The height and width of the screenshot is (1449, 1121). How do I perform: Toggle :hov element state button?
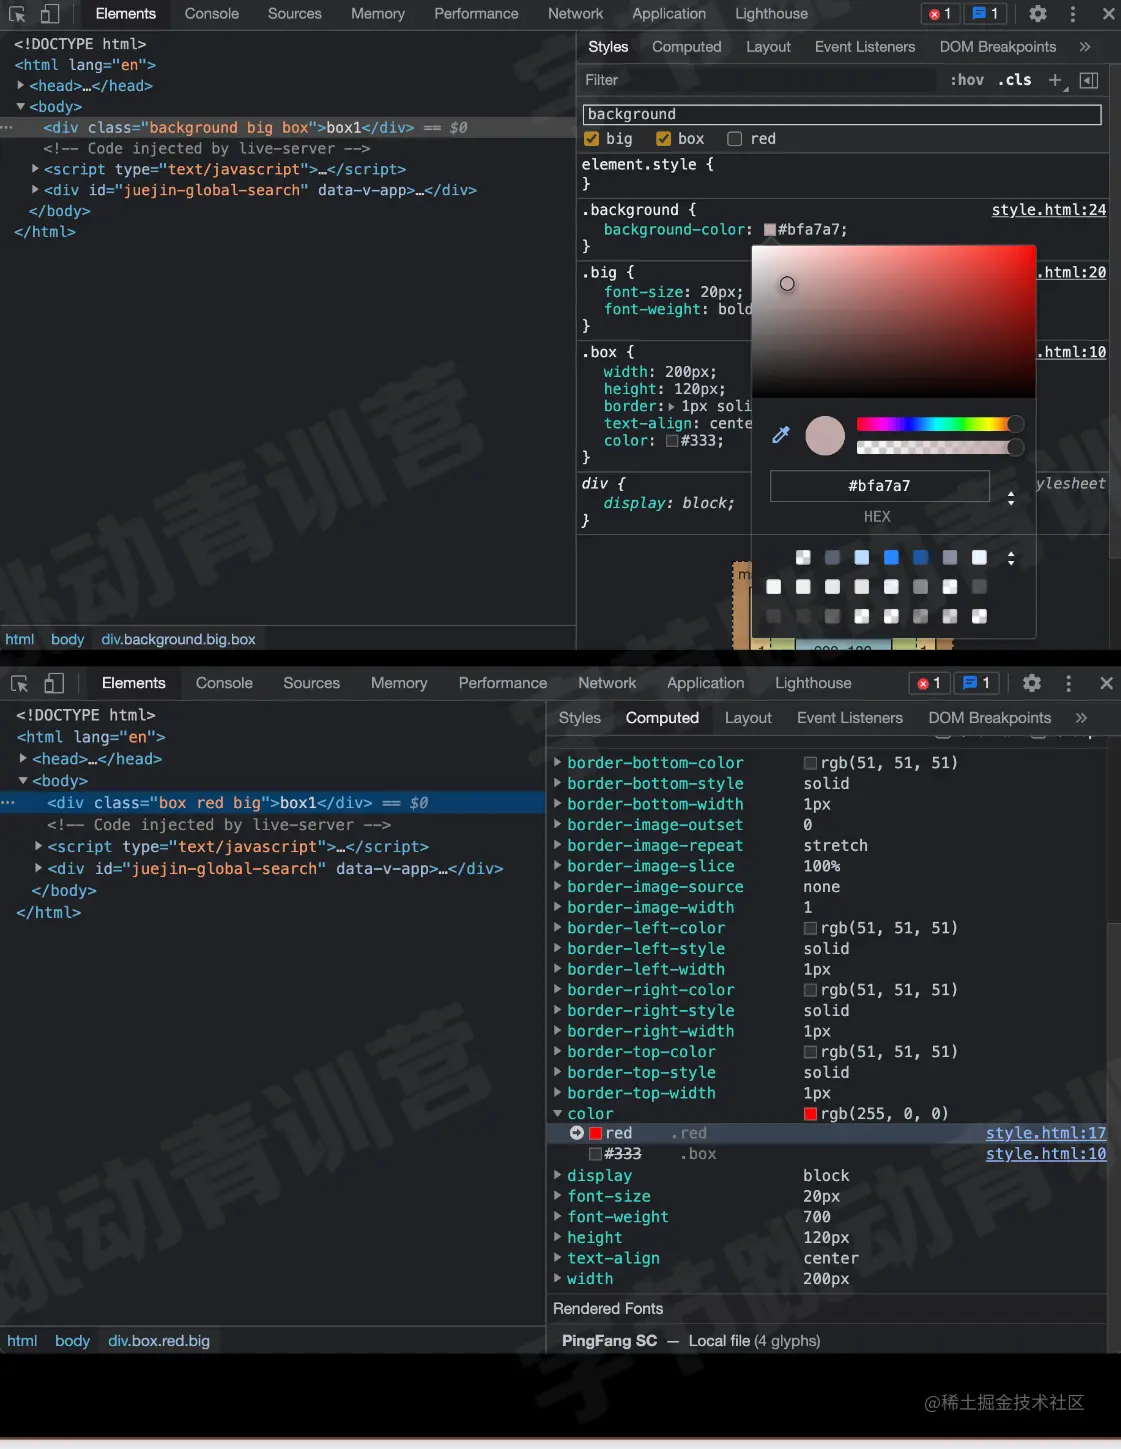(x=967, y=80)
